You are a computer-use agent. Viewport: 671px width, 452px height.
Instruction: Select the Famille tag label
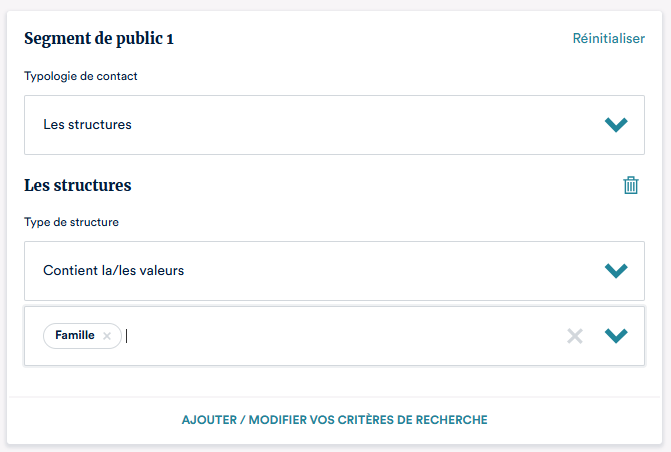75,336
